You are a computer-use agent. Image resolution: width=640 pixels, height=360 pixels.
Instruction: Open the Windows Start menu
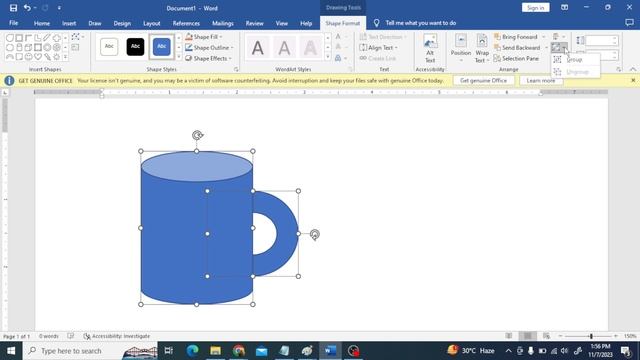click(x=11, y=351)
